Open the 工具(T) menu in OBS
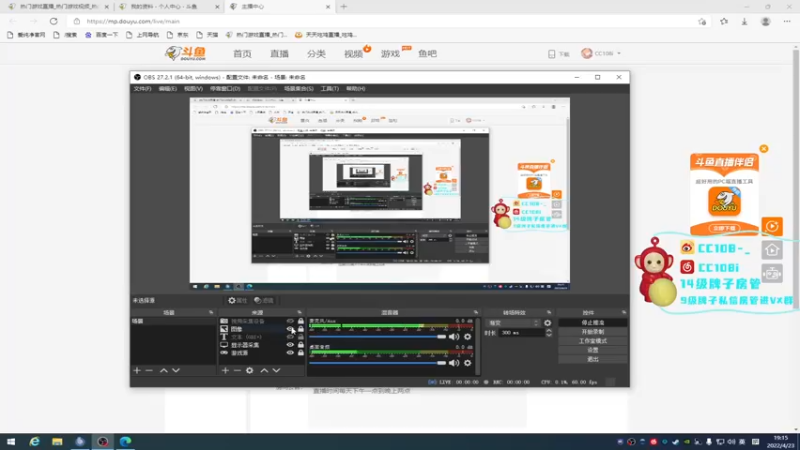 click(x=330, y=88)
